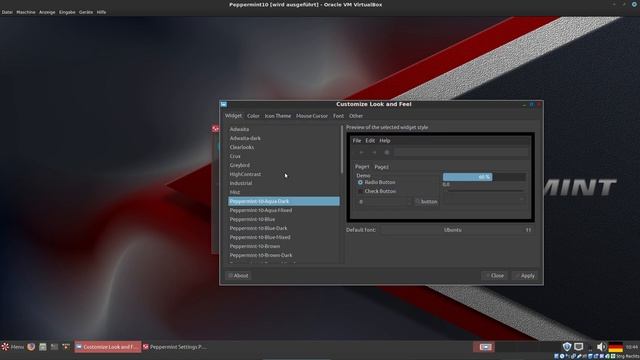Select the Clearlooks theme
This screenshot has height=360, width=640.
coord(284,147)
